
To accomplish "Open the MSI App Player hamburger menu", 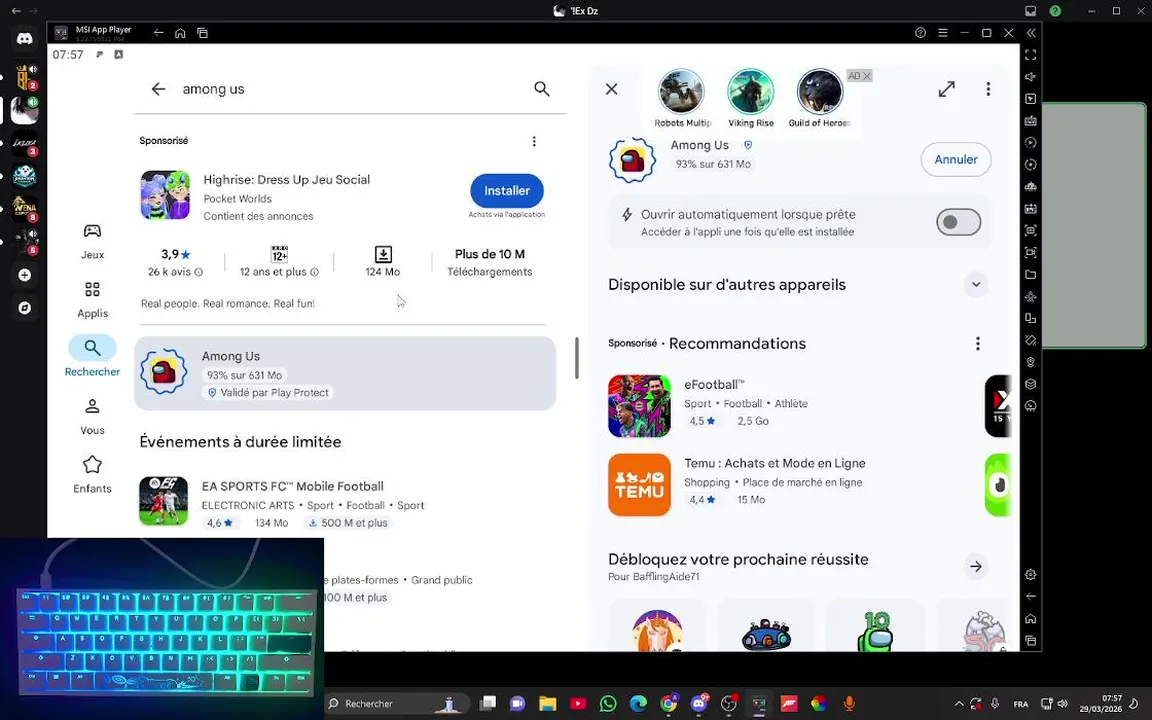I will [x=943, y=33].
